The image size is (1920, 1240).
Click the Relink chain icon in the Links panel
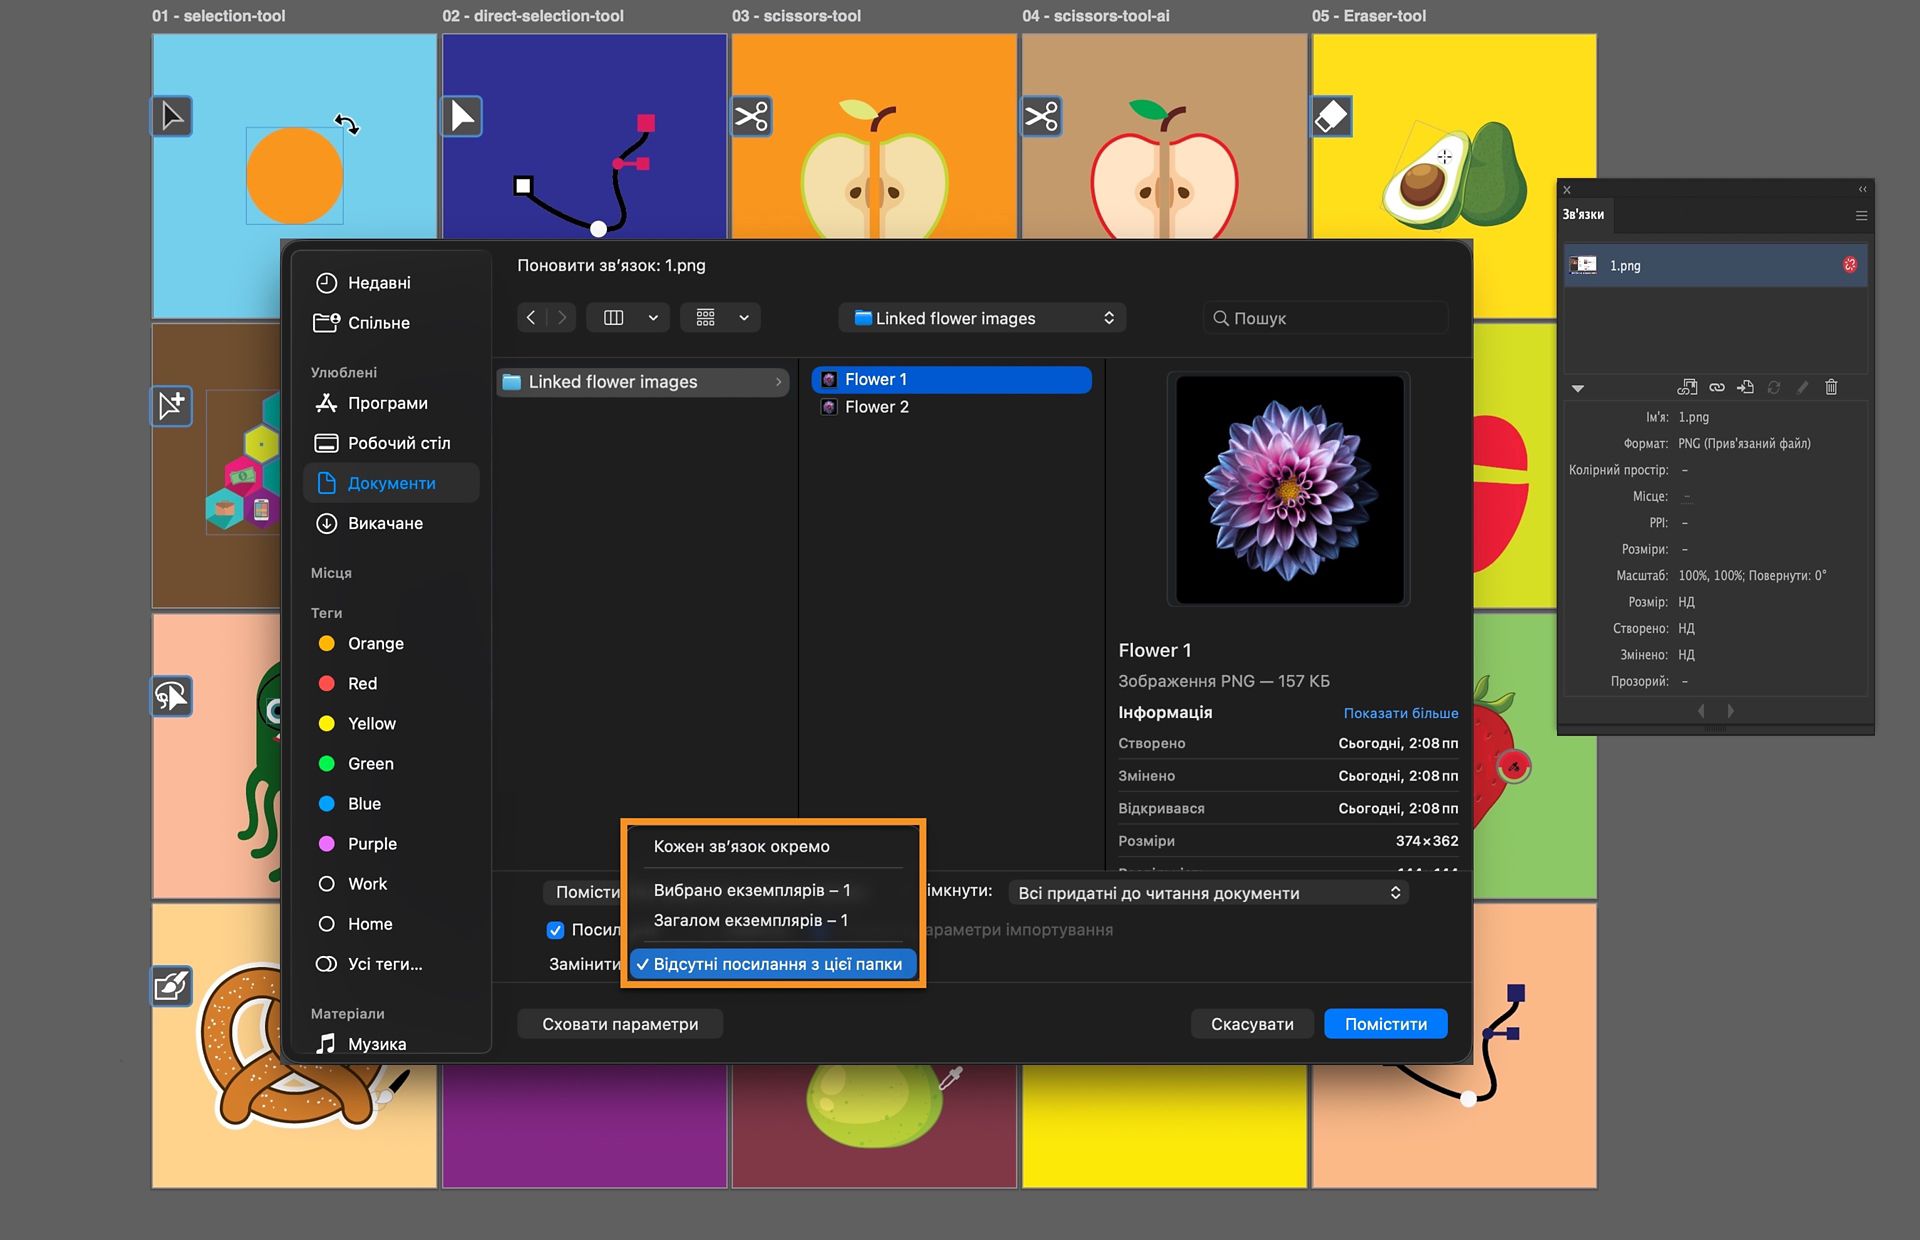[1717, 387]
